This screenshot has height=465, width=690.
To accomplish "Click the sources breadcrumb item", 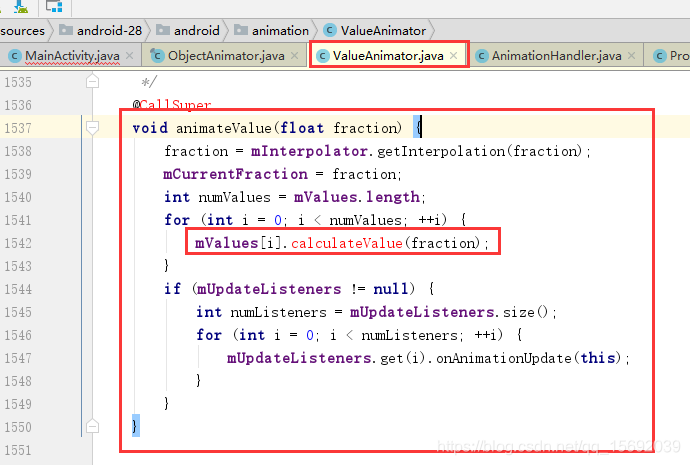I will [x=22, y=30].
